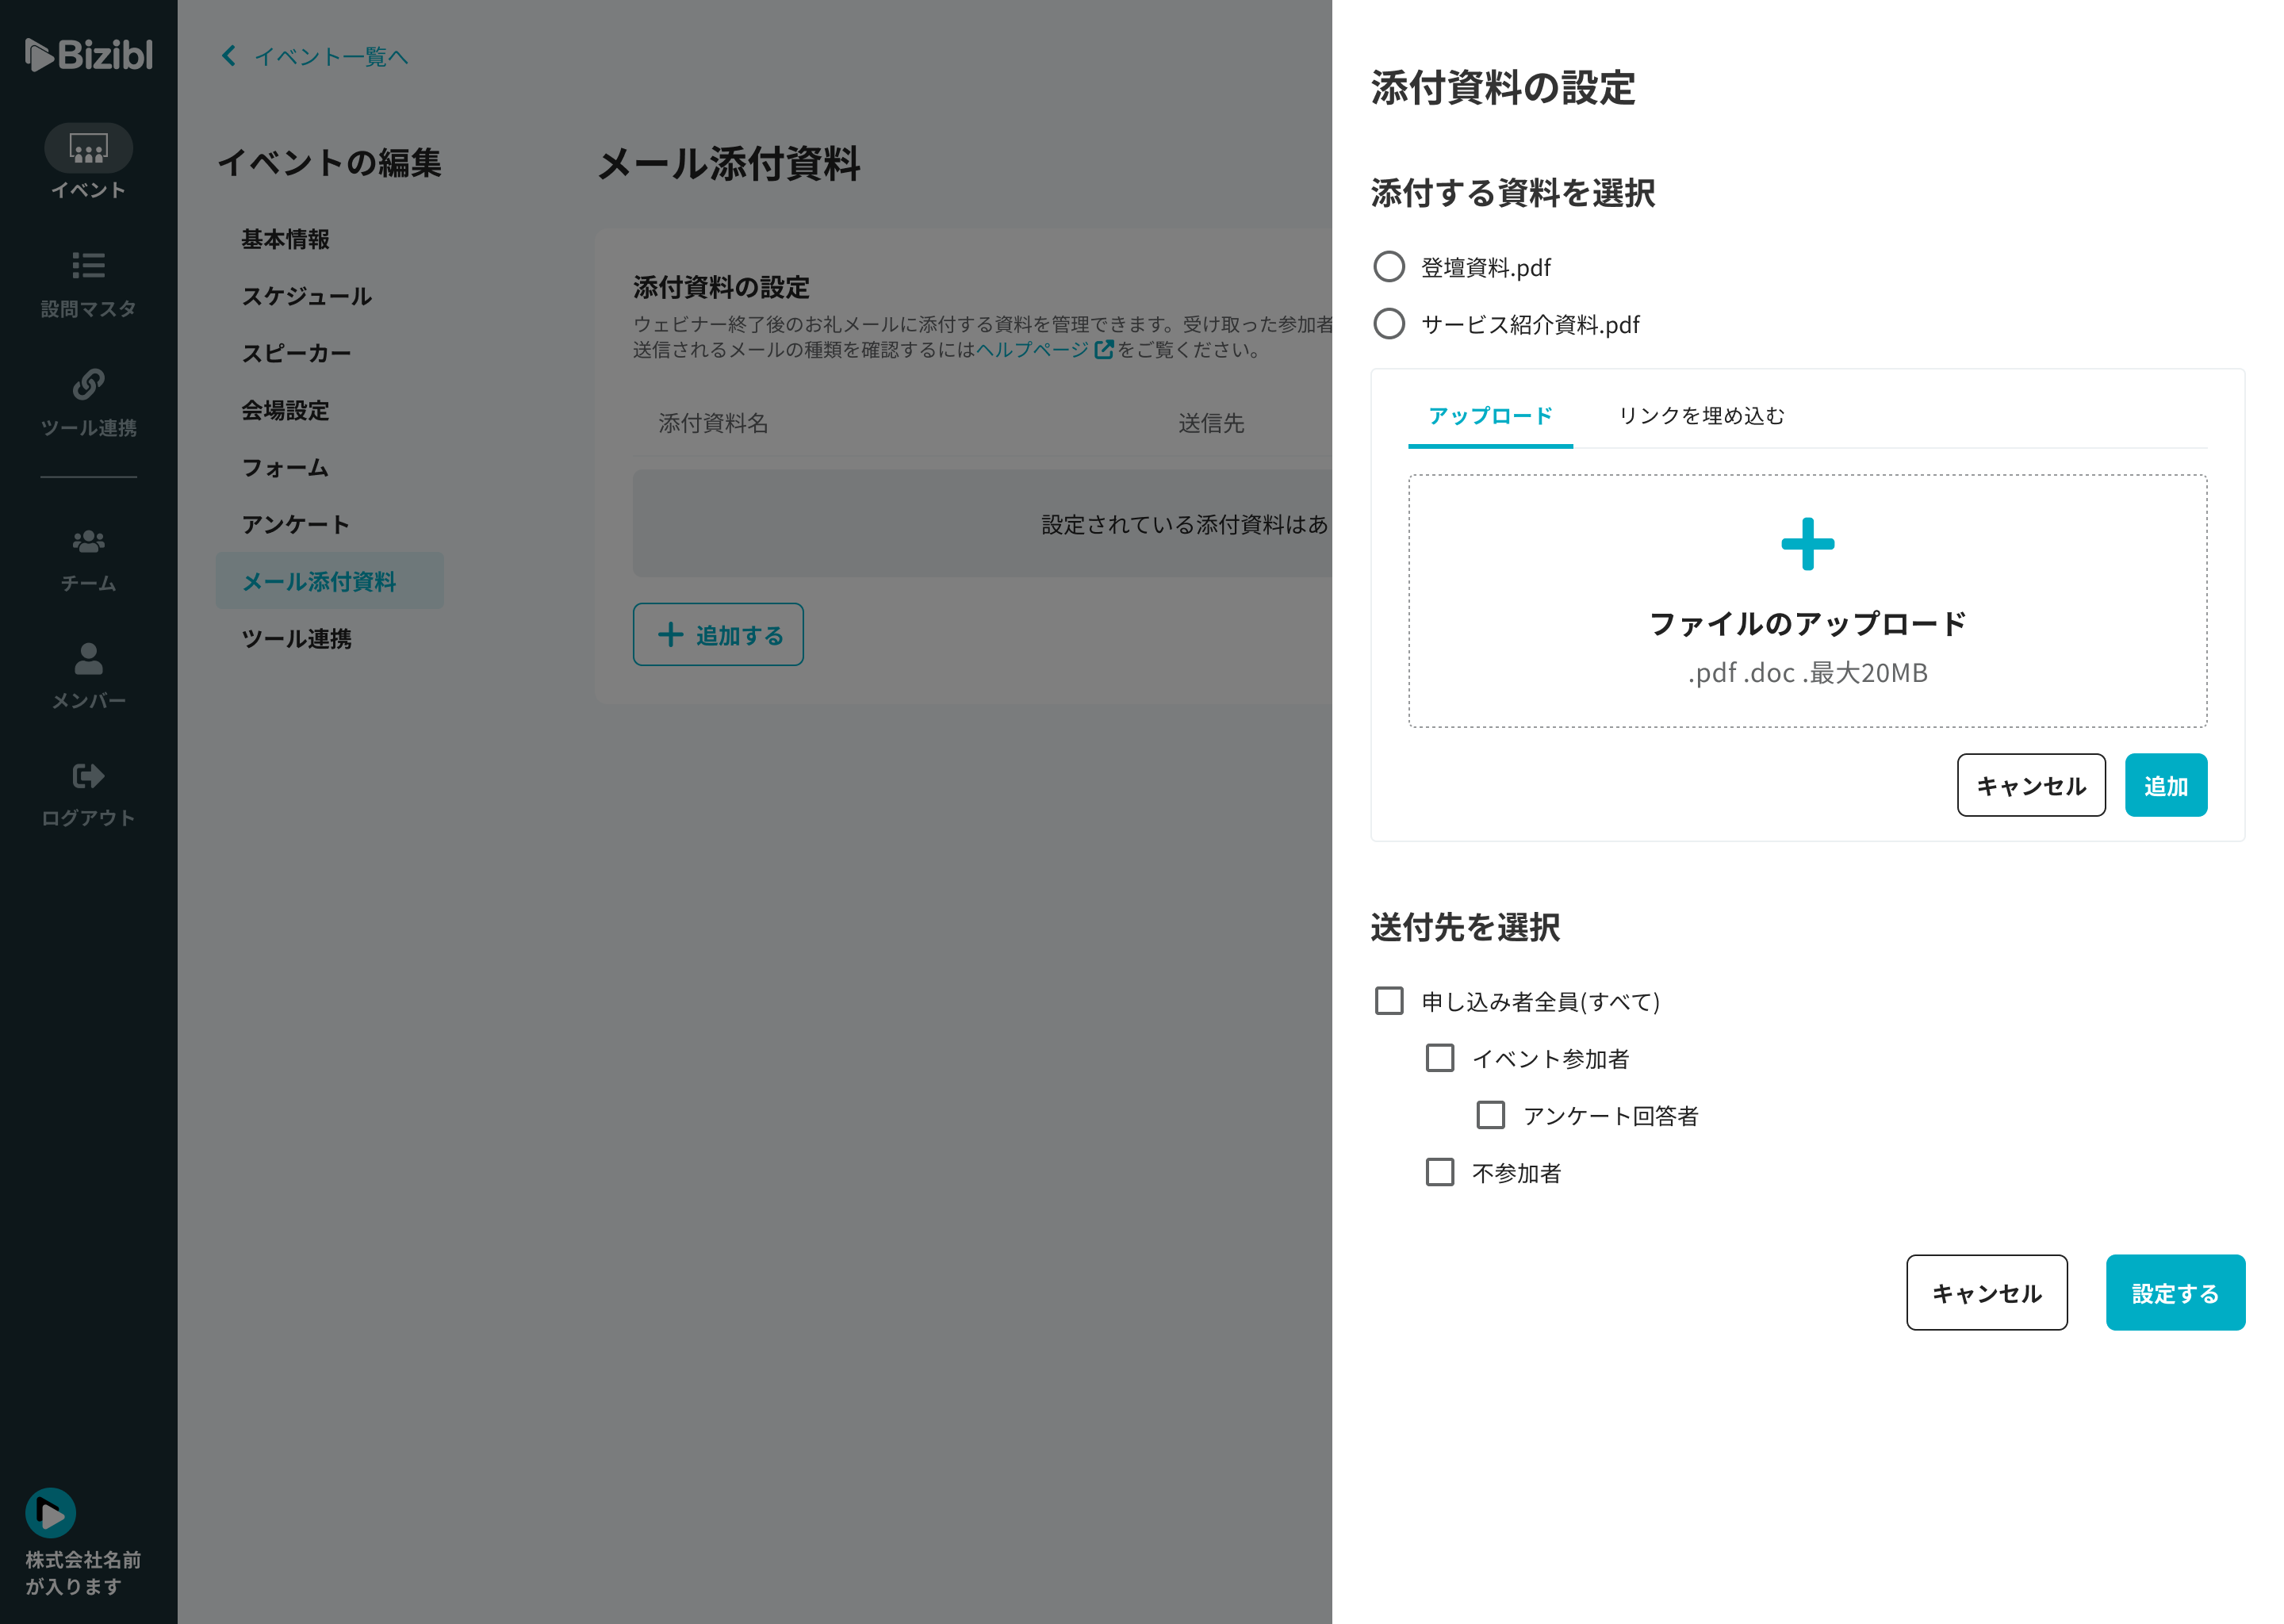Open 設問マスタ list icon
The height and width of the screenshot is (1624, 2284).
coord(88,265)
